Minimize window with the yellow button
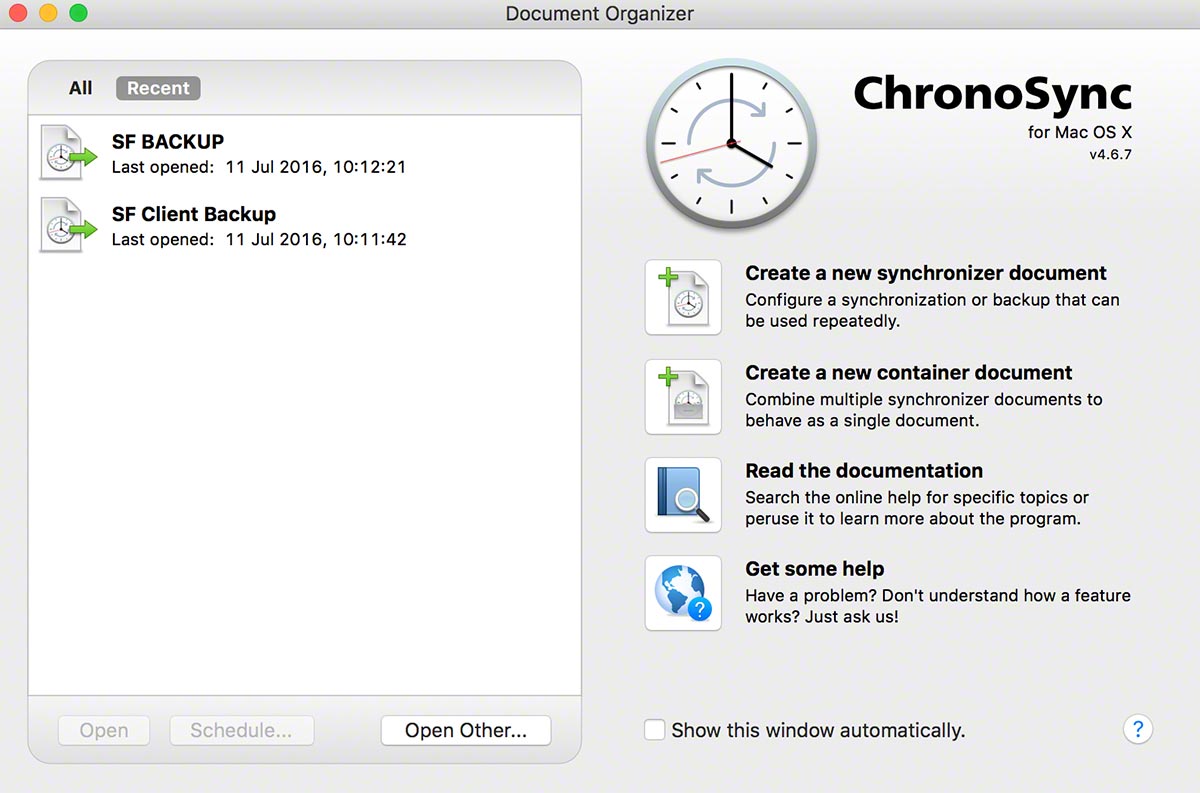This screenshot has width=1200, height=793. click(x=49, y=14)
